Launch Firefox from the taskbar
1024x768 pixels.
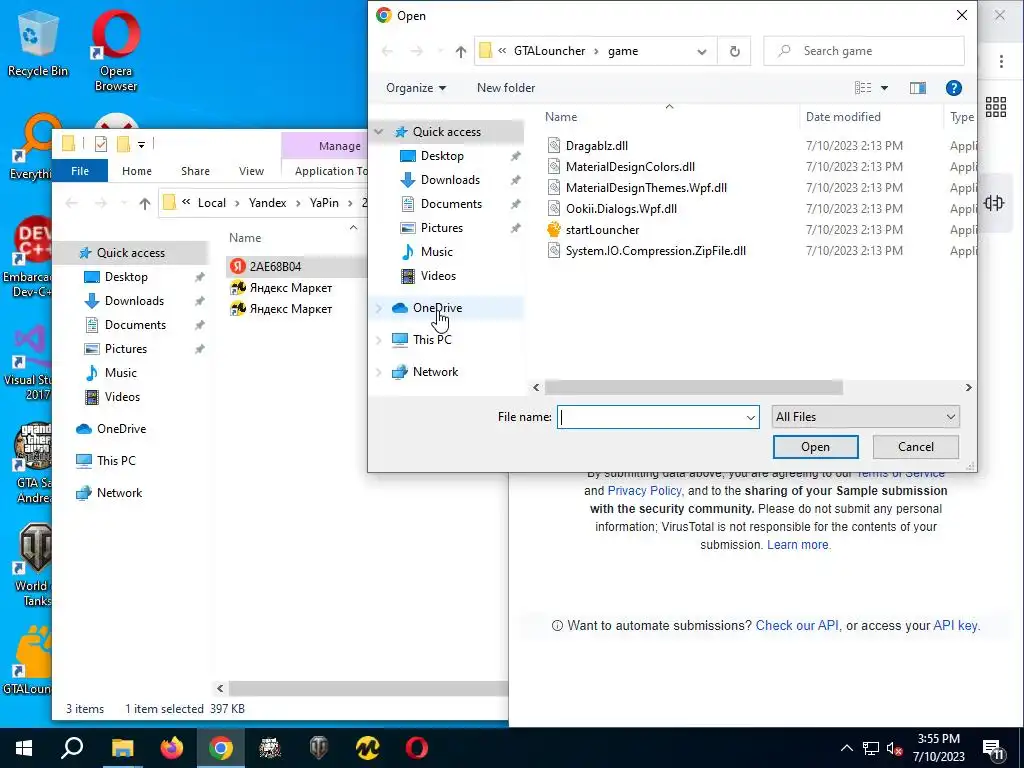(x=172, y=748)
